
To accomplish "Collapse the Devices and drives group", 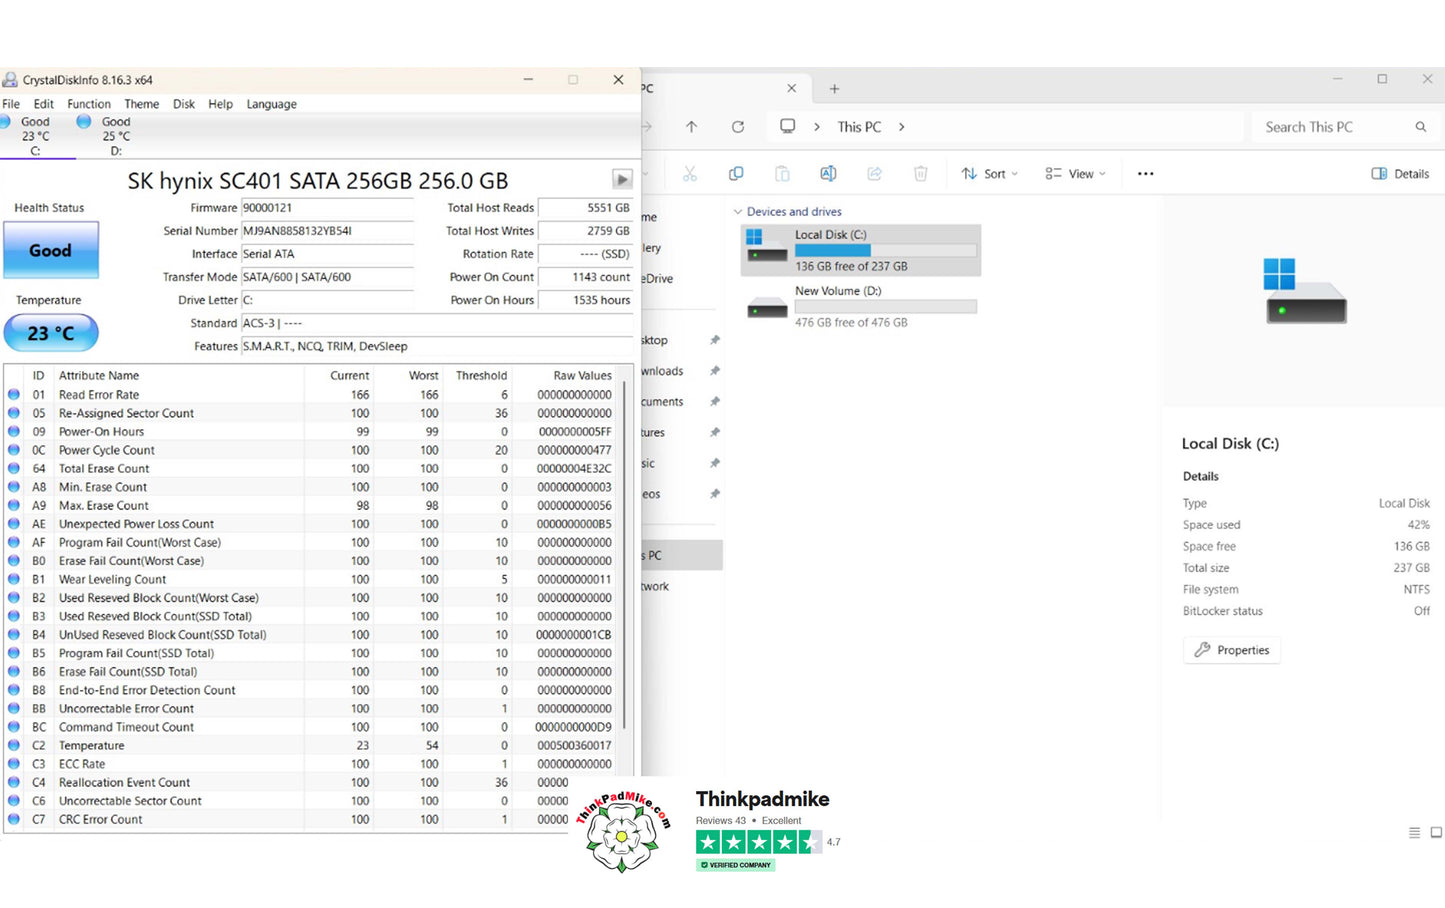I will click(x=738, y=212).
